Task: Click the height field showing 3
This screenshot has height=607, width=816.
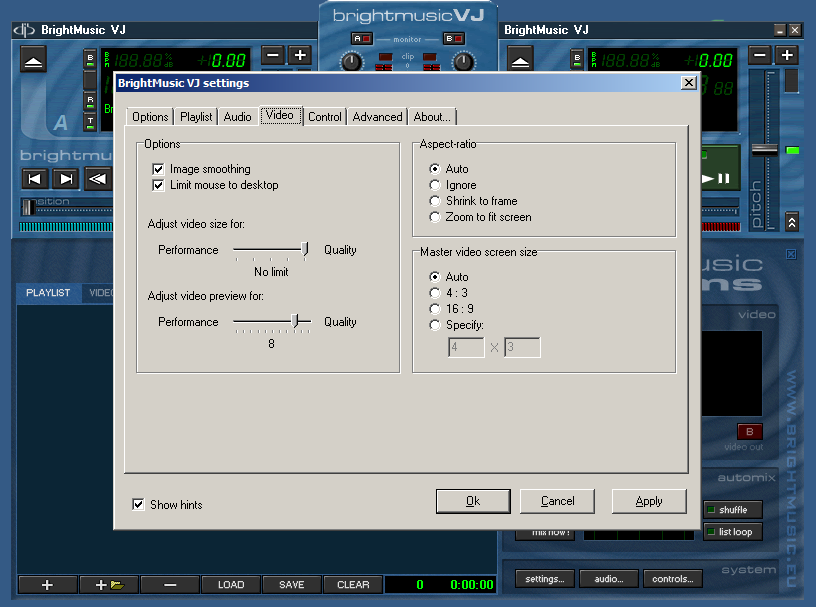Action: pos(522,347)
